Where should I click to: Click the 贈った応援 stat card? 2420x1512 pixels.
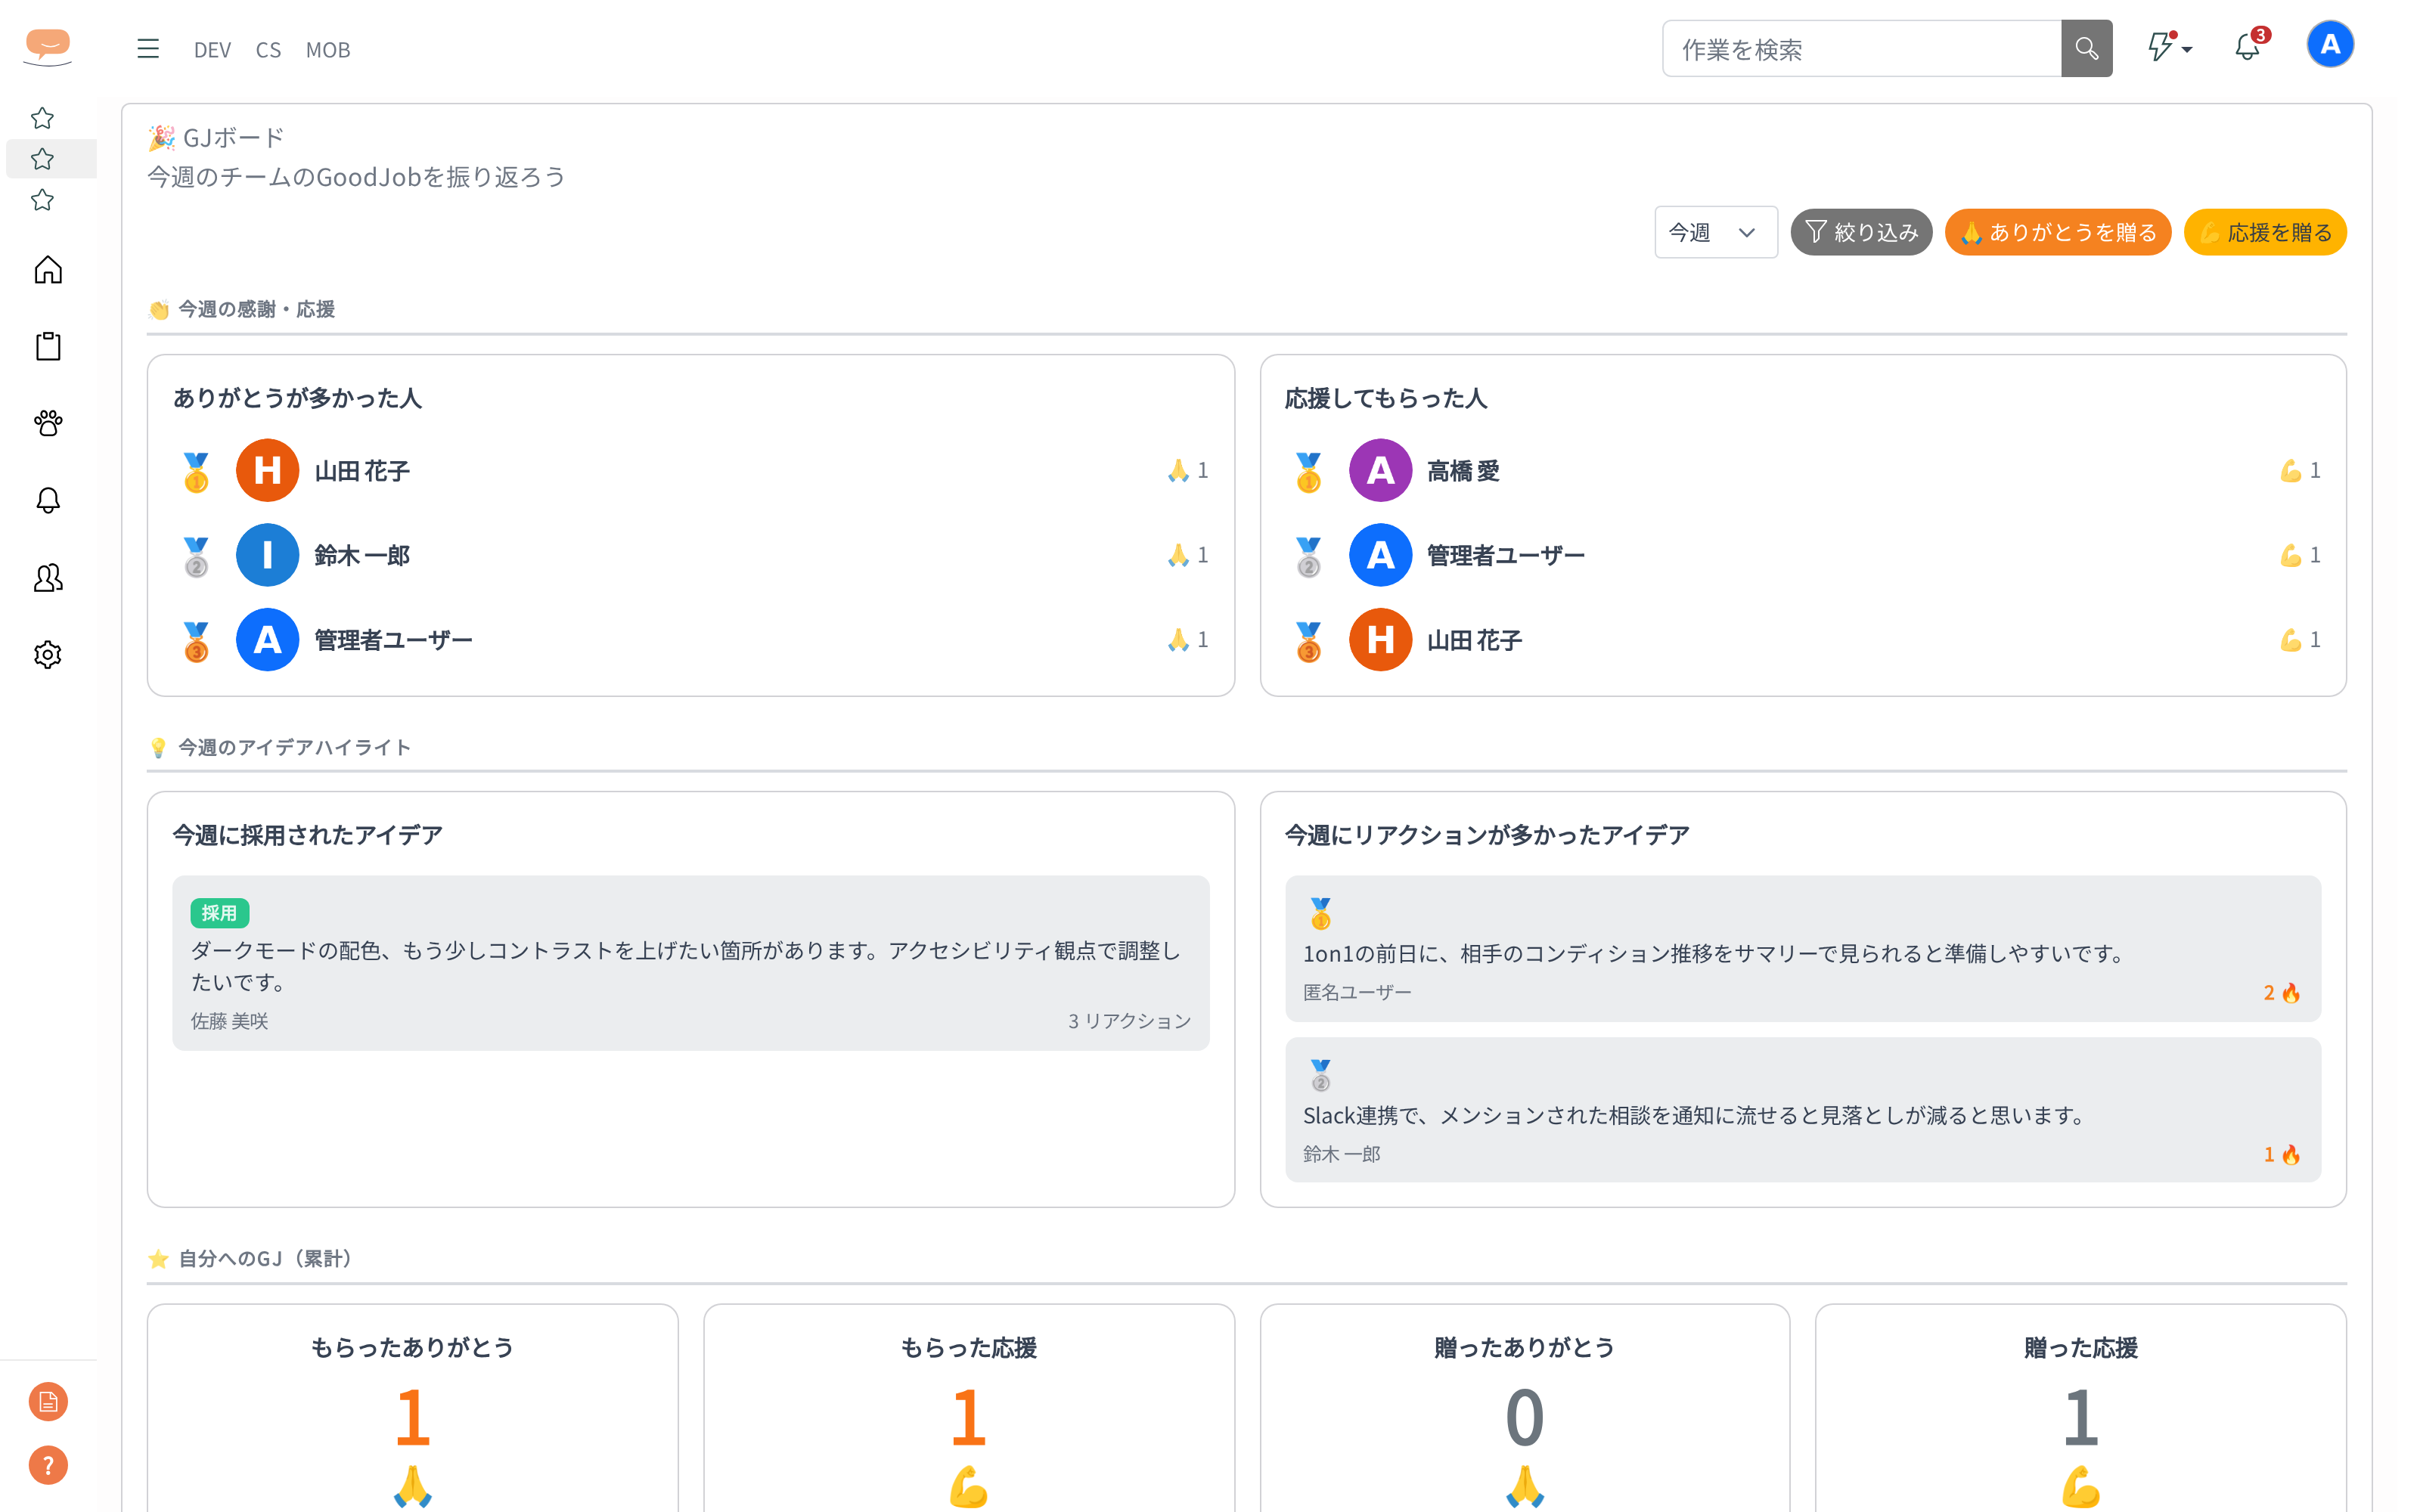(2080, 1408)
